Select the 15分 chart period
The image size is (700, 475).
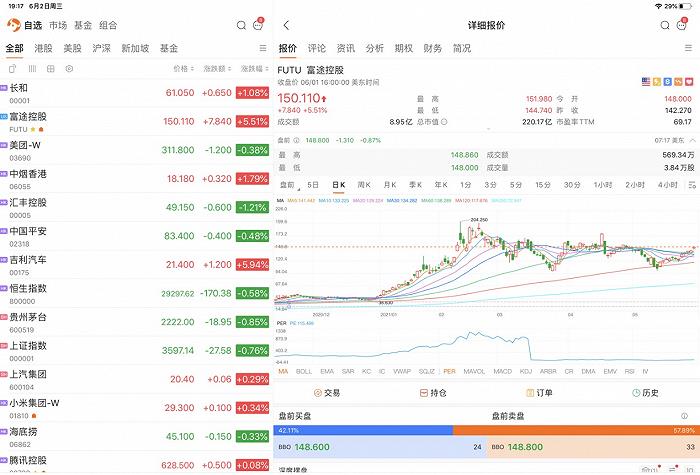tap(543, 185)
